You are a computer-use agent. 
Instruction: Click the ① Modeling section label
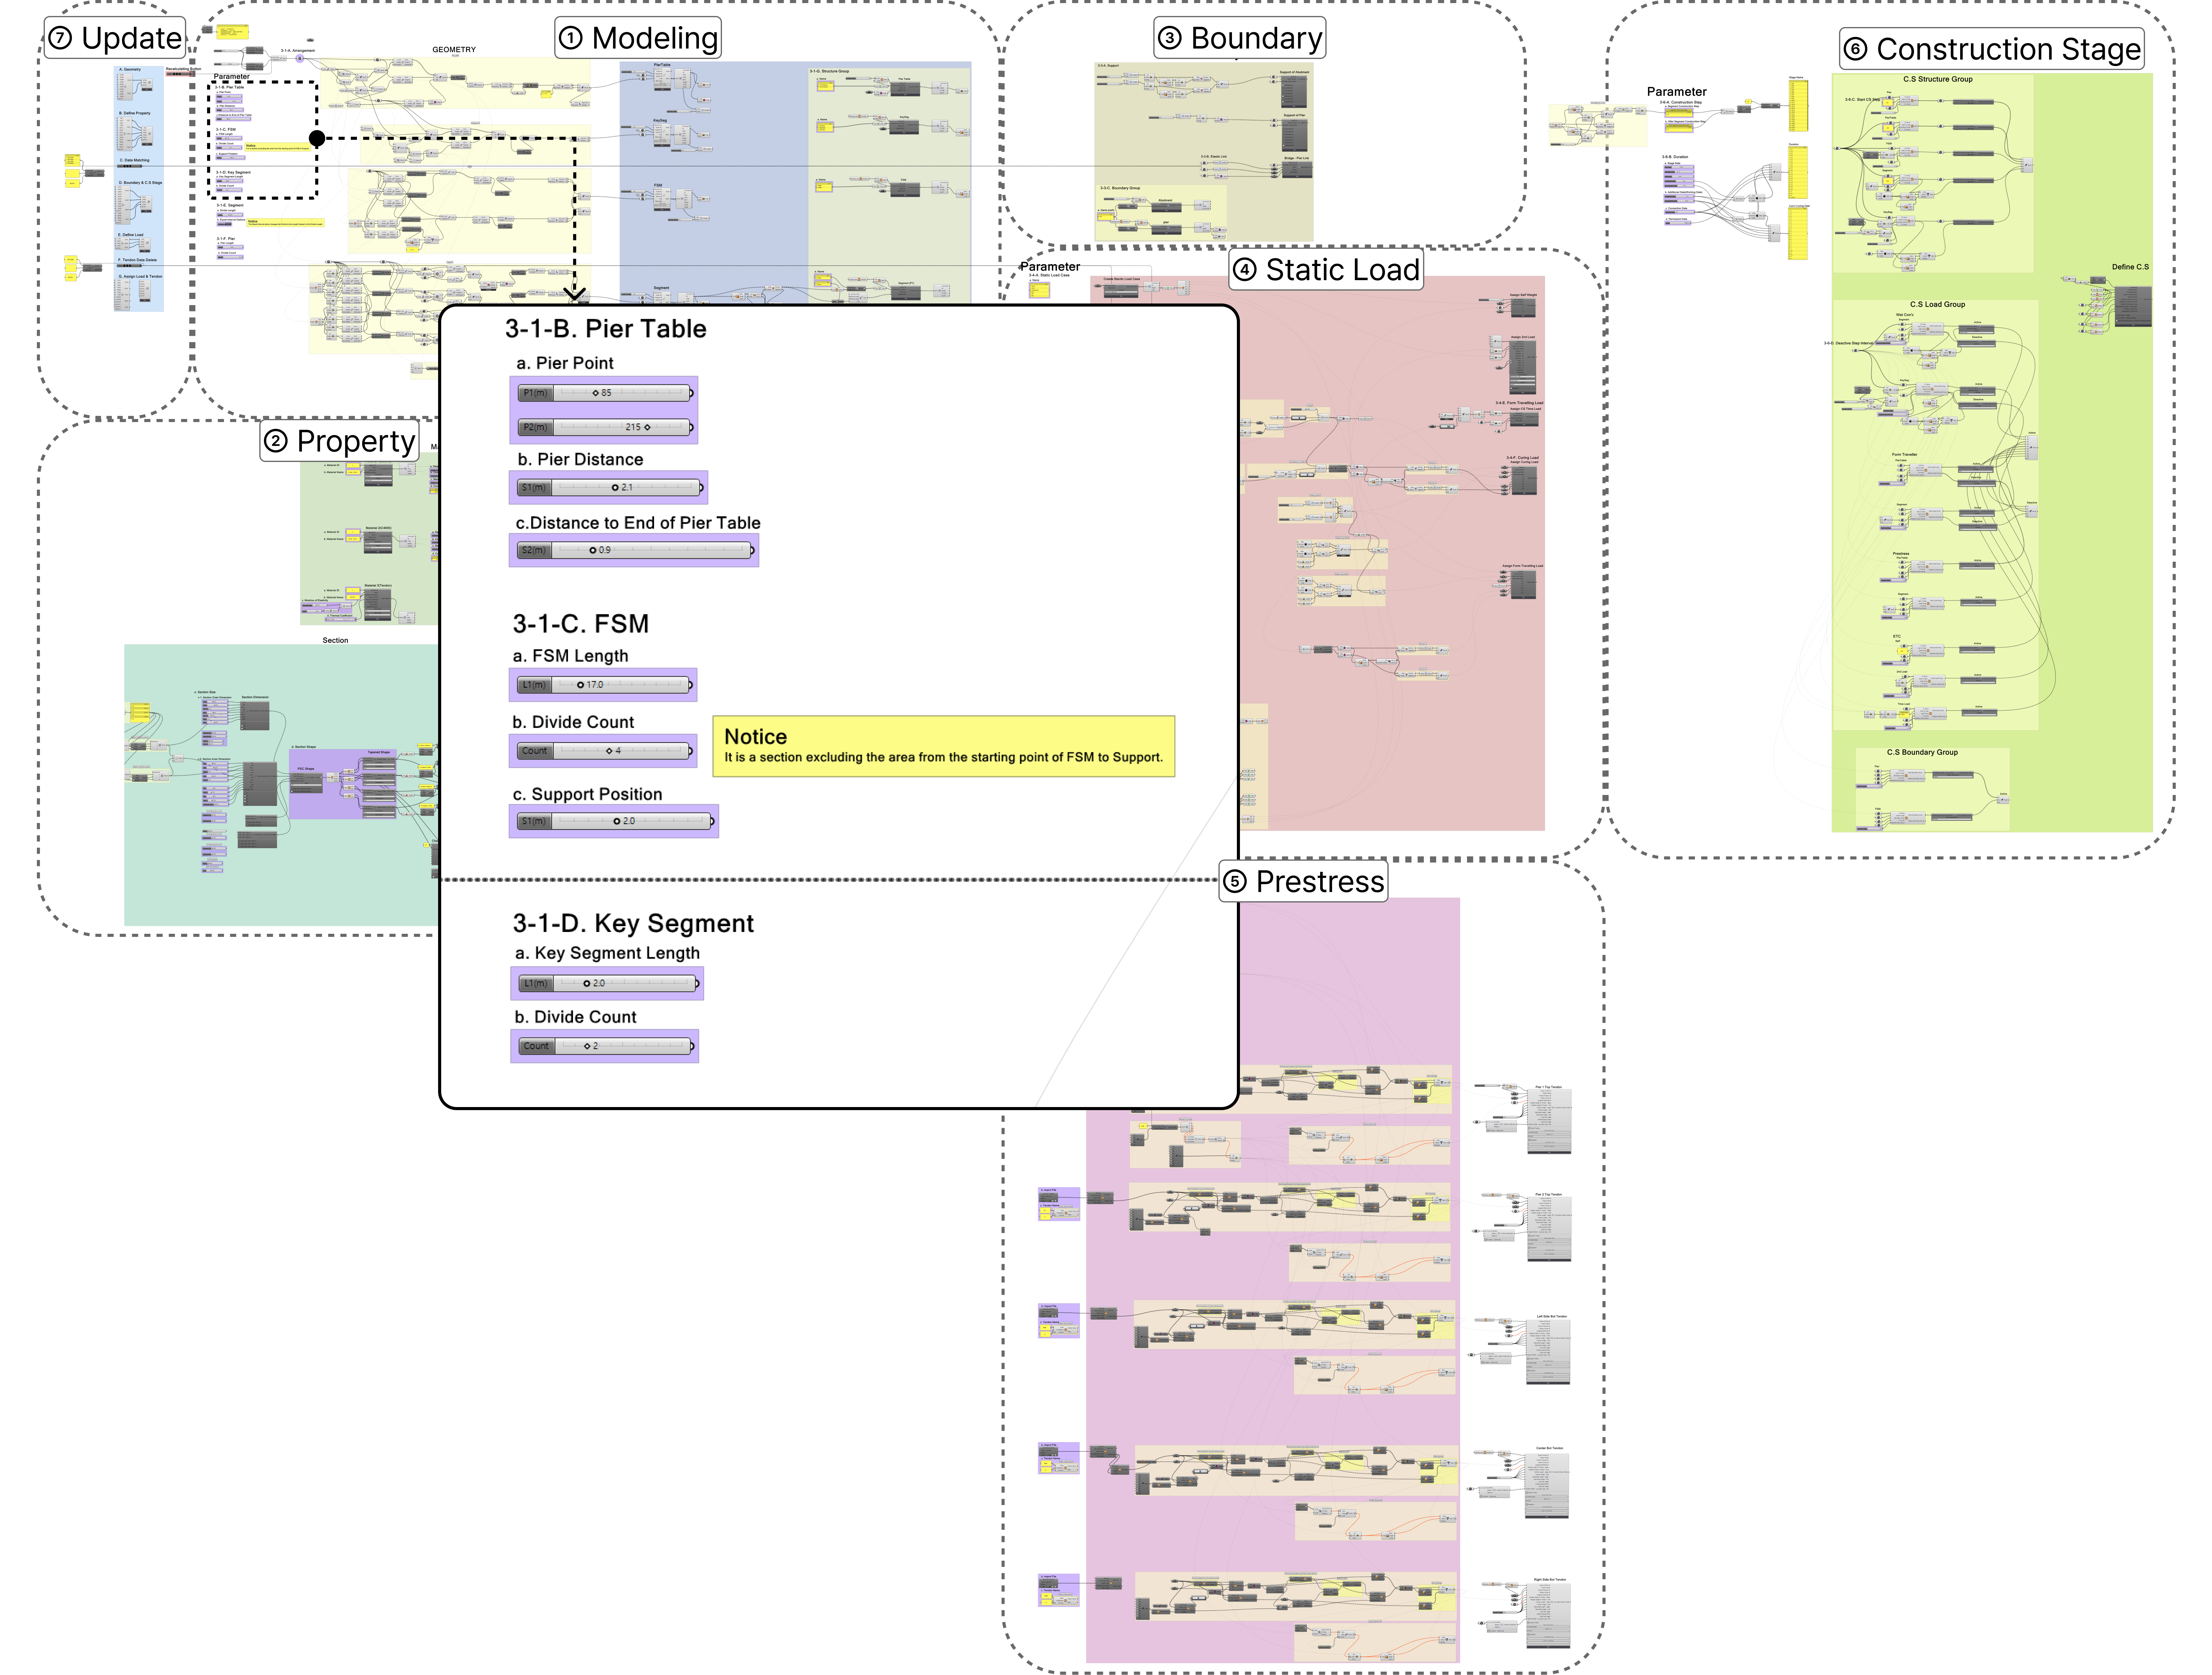click(638, 38)
